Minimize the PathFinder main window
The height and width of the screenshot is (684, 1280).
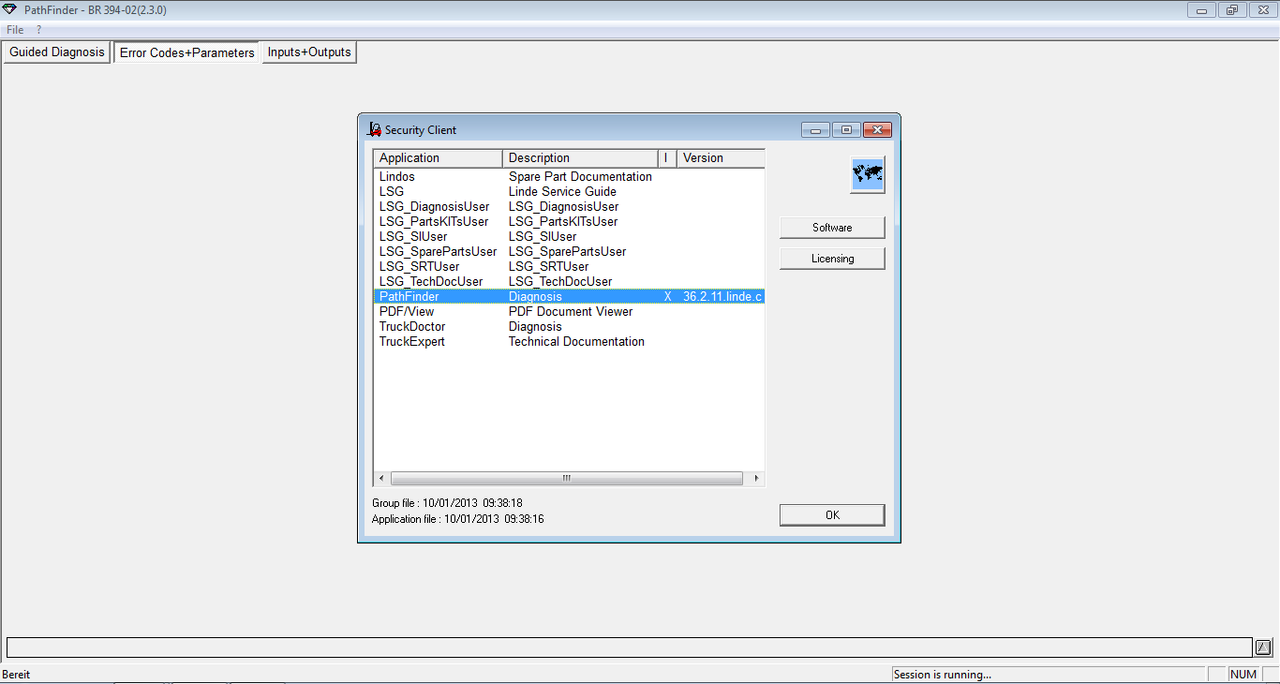(1201, 10)
